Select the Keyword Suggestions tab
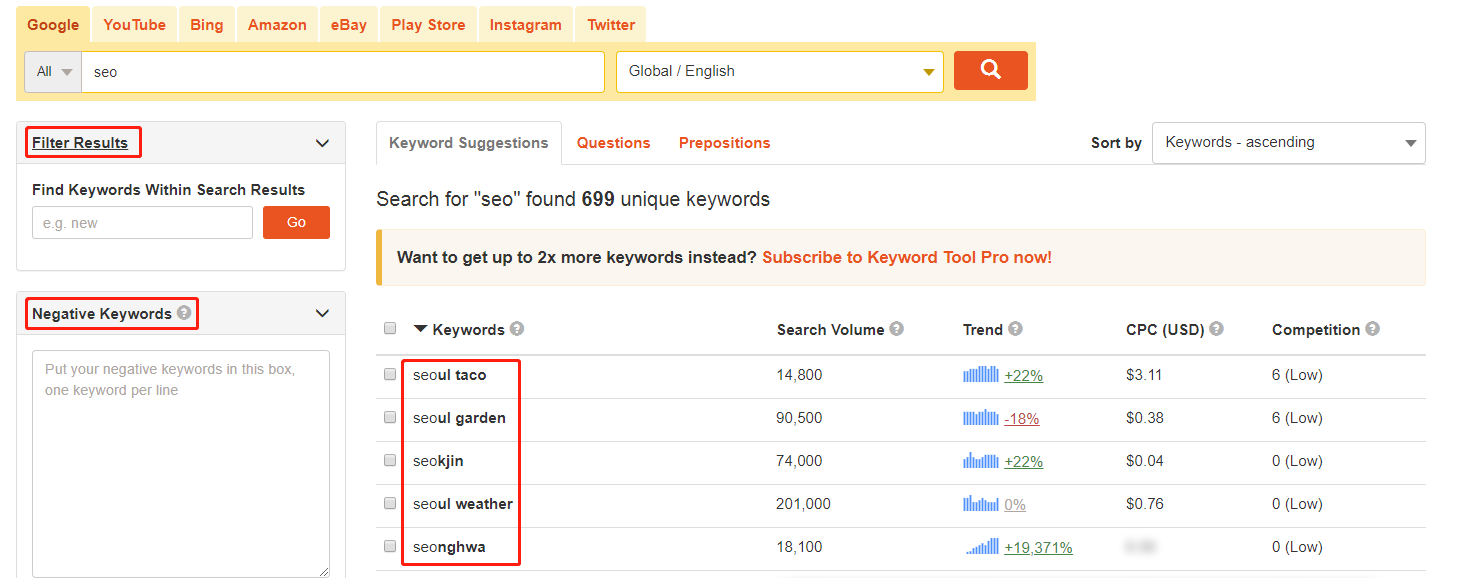This screenshot has height=578, width=1461. pyautogui.click(x=469, y=143)
